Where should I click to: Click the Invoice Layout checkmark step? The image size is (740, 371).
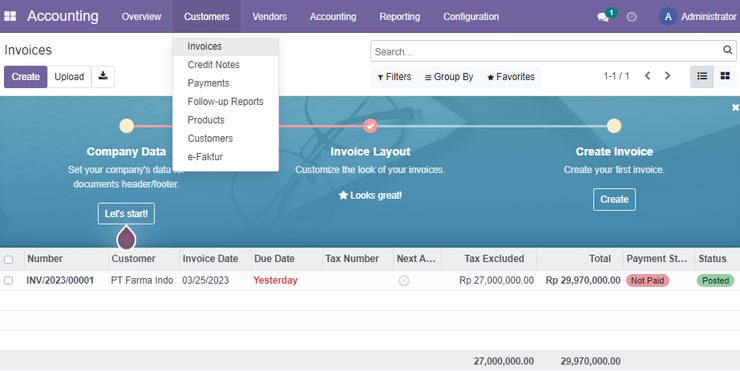370,126
